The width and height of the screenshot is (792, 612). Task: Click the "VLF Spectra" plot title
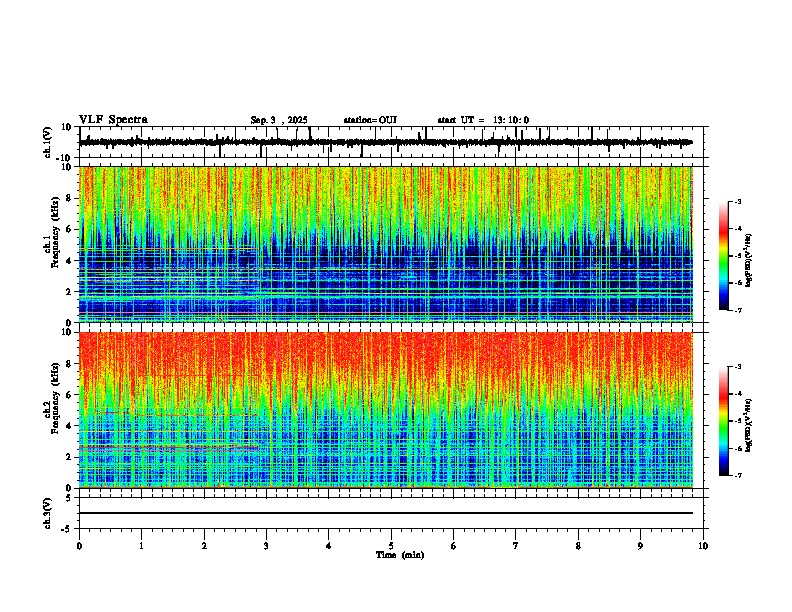113,120
